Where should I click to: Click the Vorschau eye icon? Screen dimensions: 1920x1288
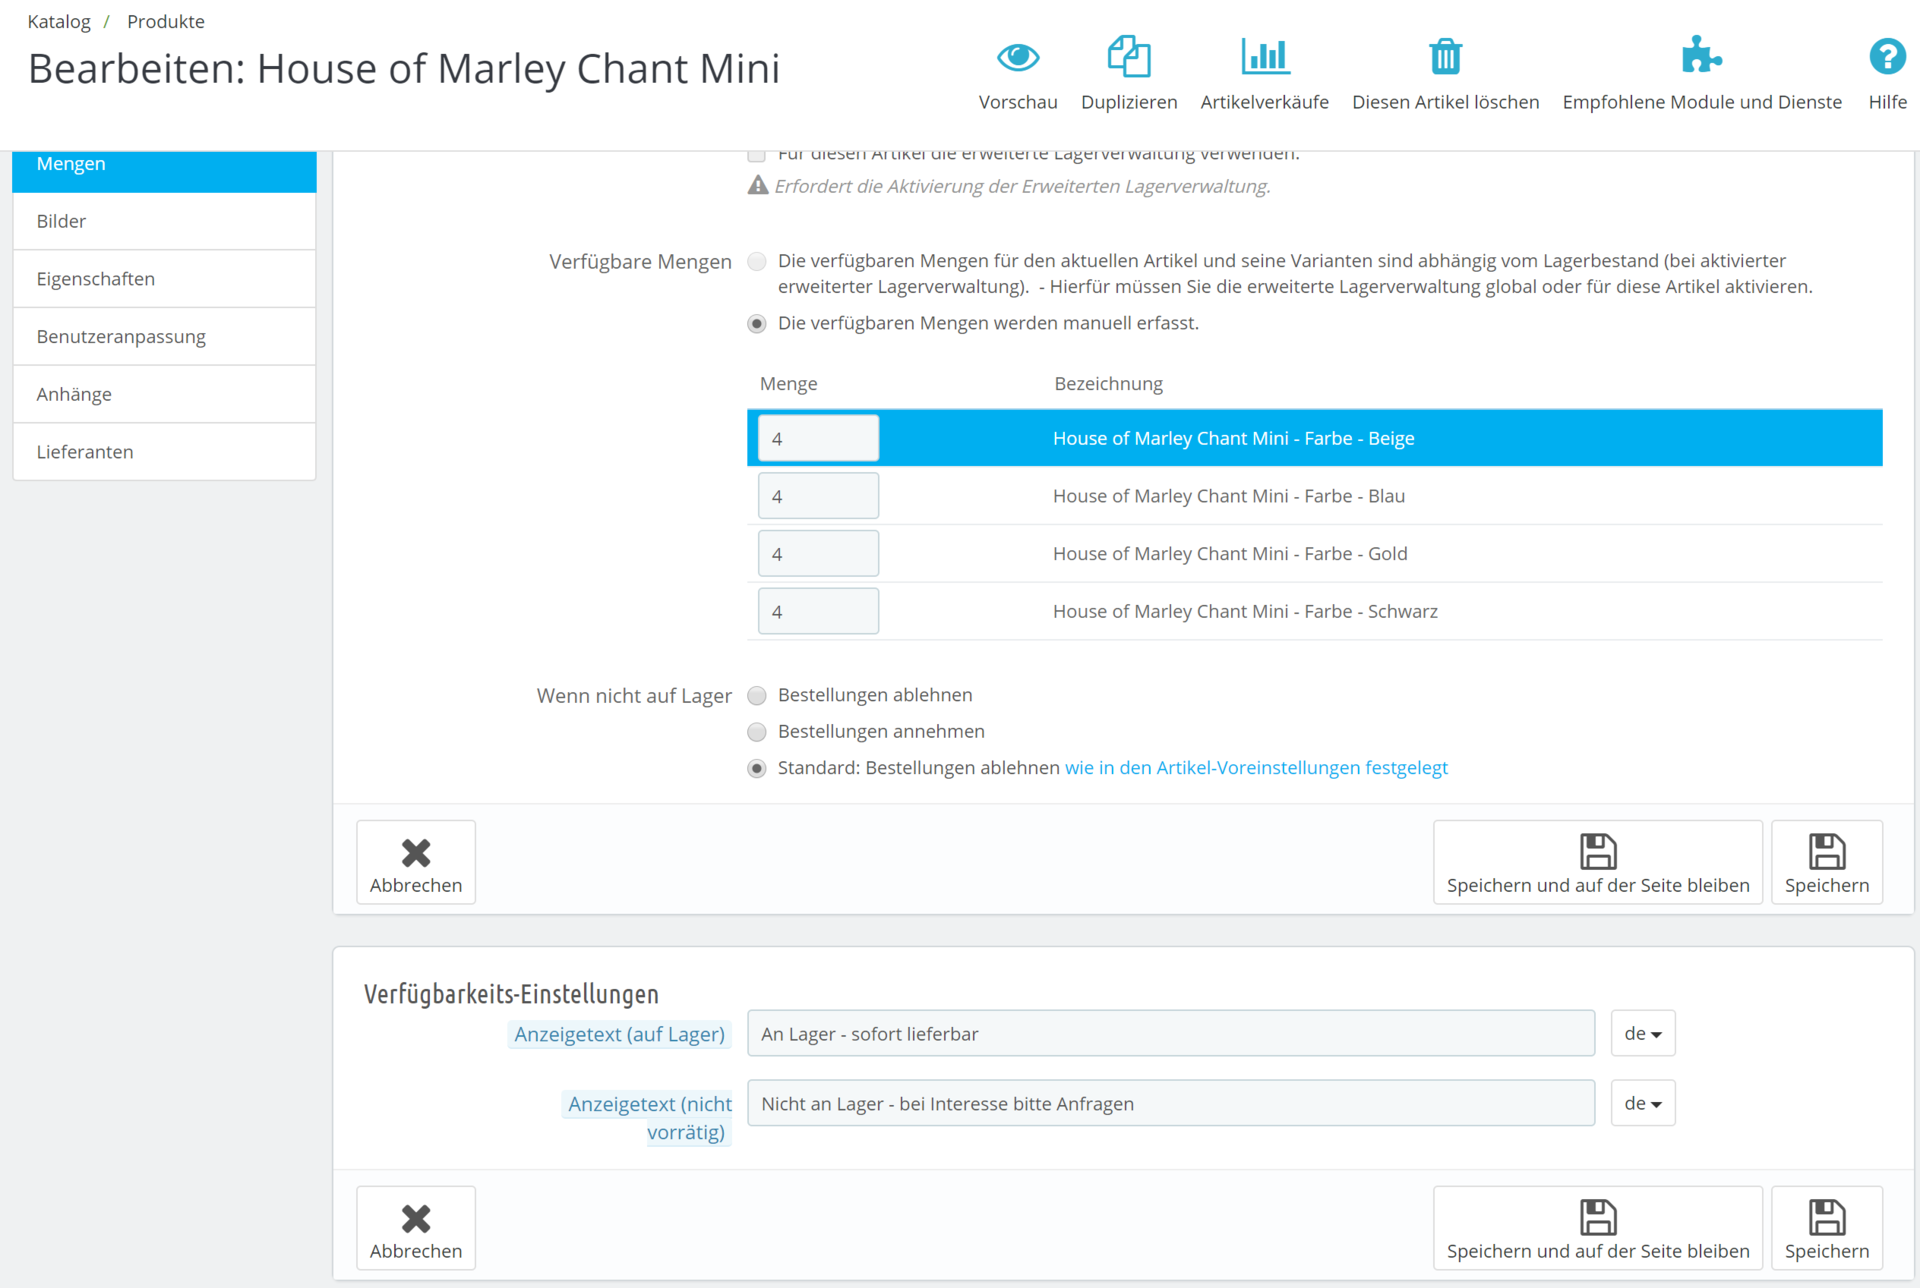point(1017,57)
